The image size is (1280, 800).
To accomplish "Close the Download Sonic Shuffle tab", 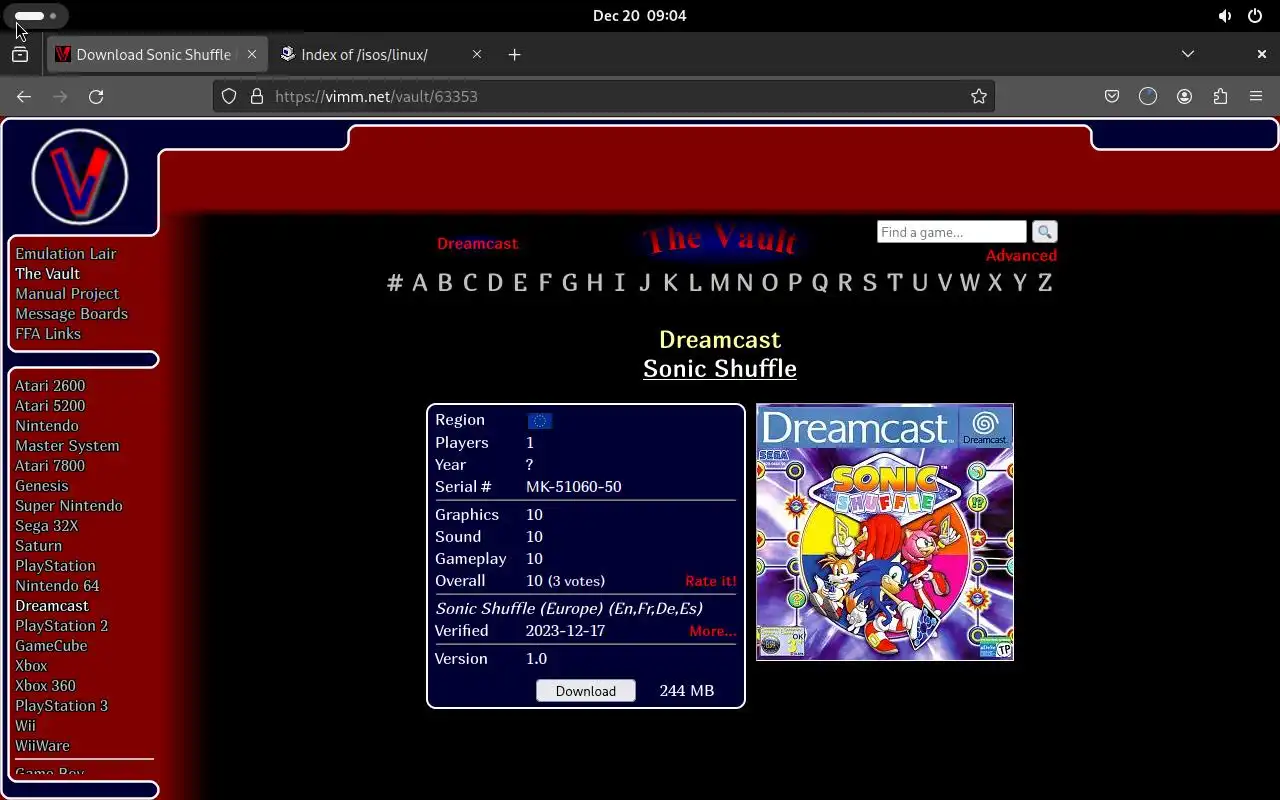I will pos(252,54).
